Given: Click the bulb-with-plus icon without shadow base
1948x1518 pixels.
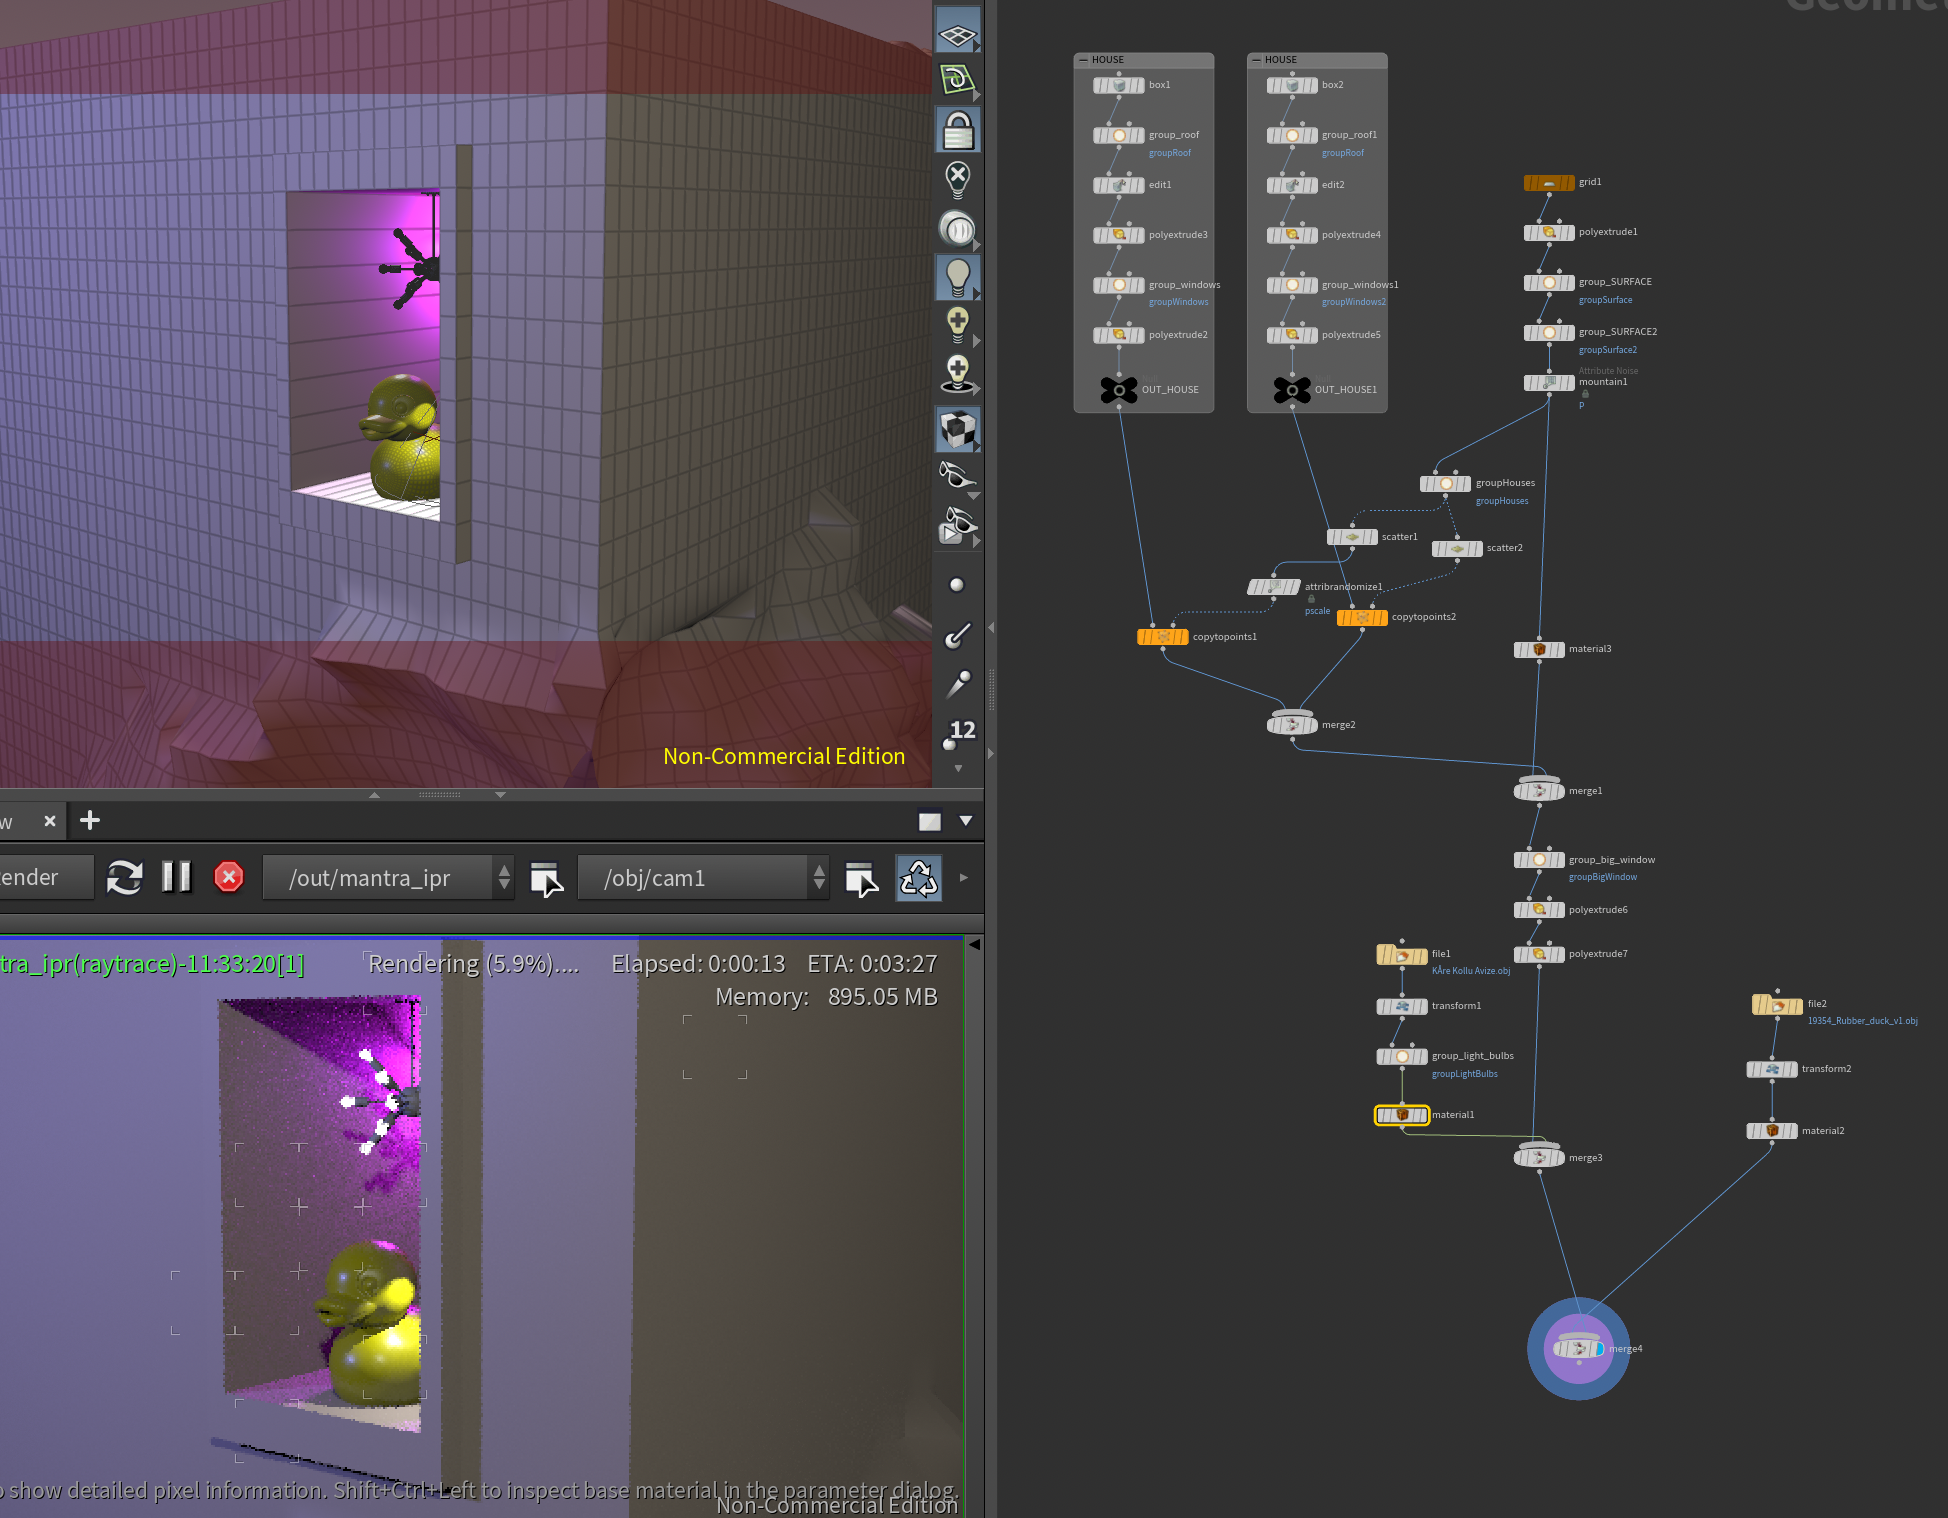Looking at the screenshot, I should pyautogui.click(x=957, y=324).
